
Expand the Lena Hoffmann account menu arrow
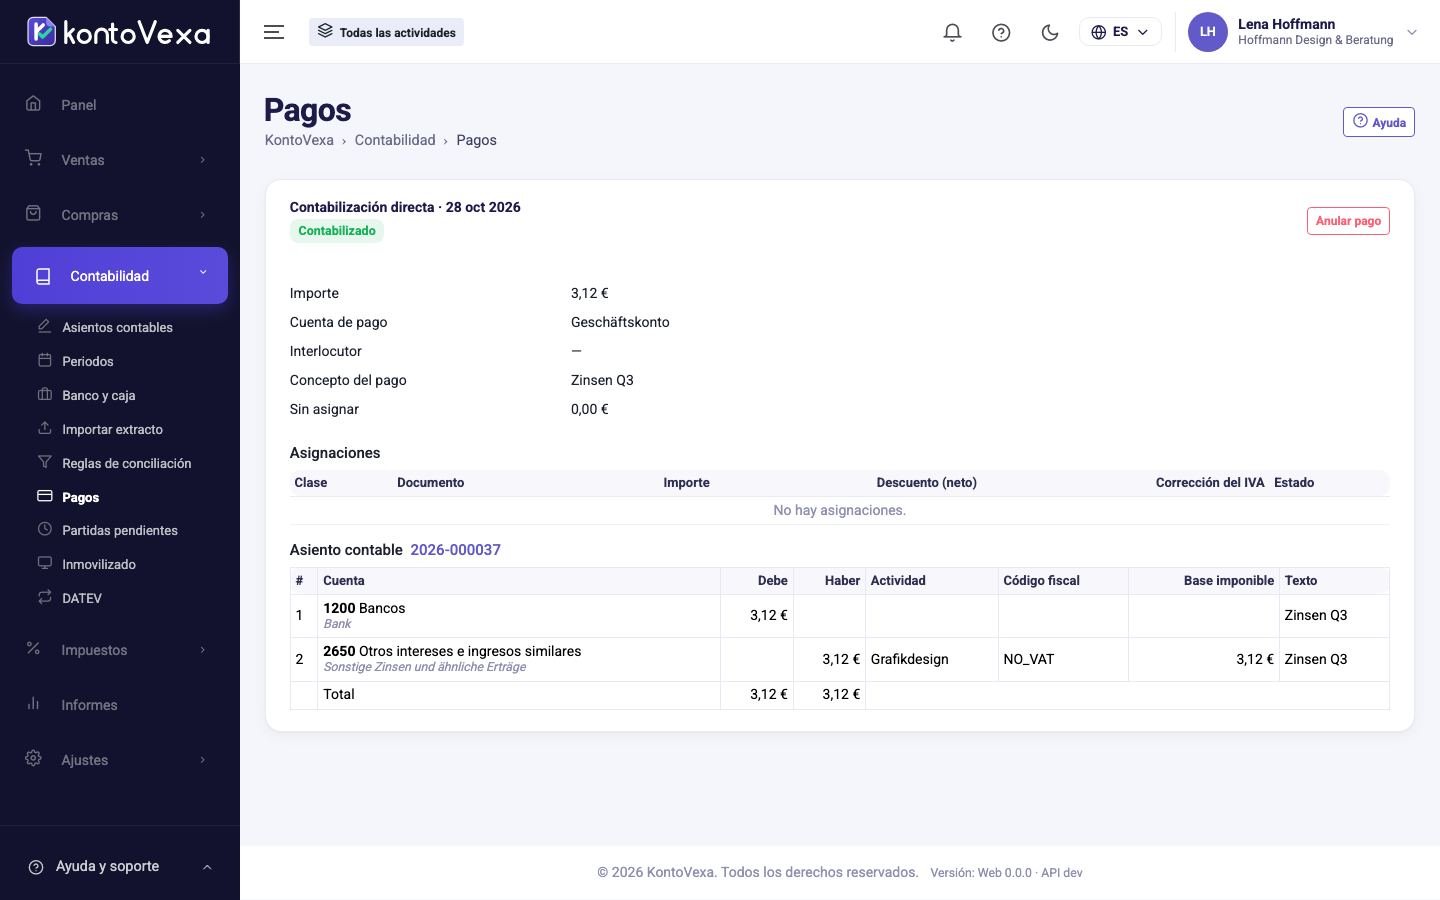pyautogui.click(x=1412, y=32)
